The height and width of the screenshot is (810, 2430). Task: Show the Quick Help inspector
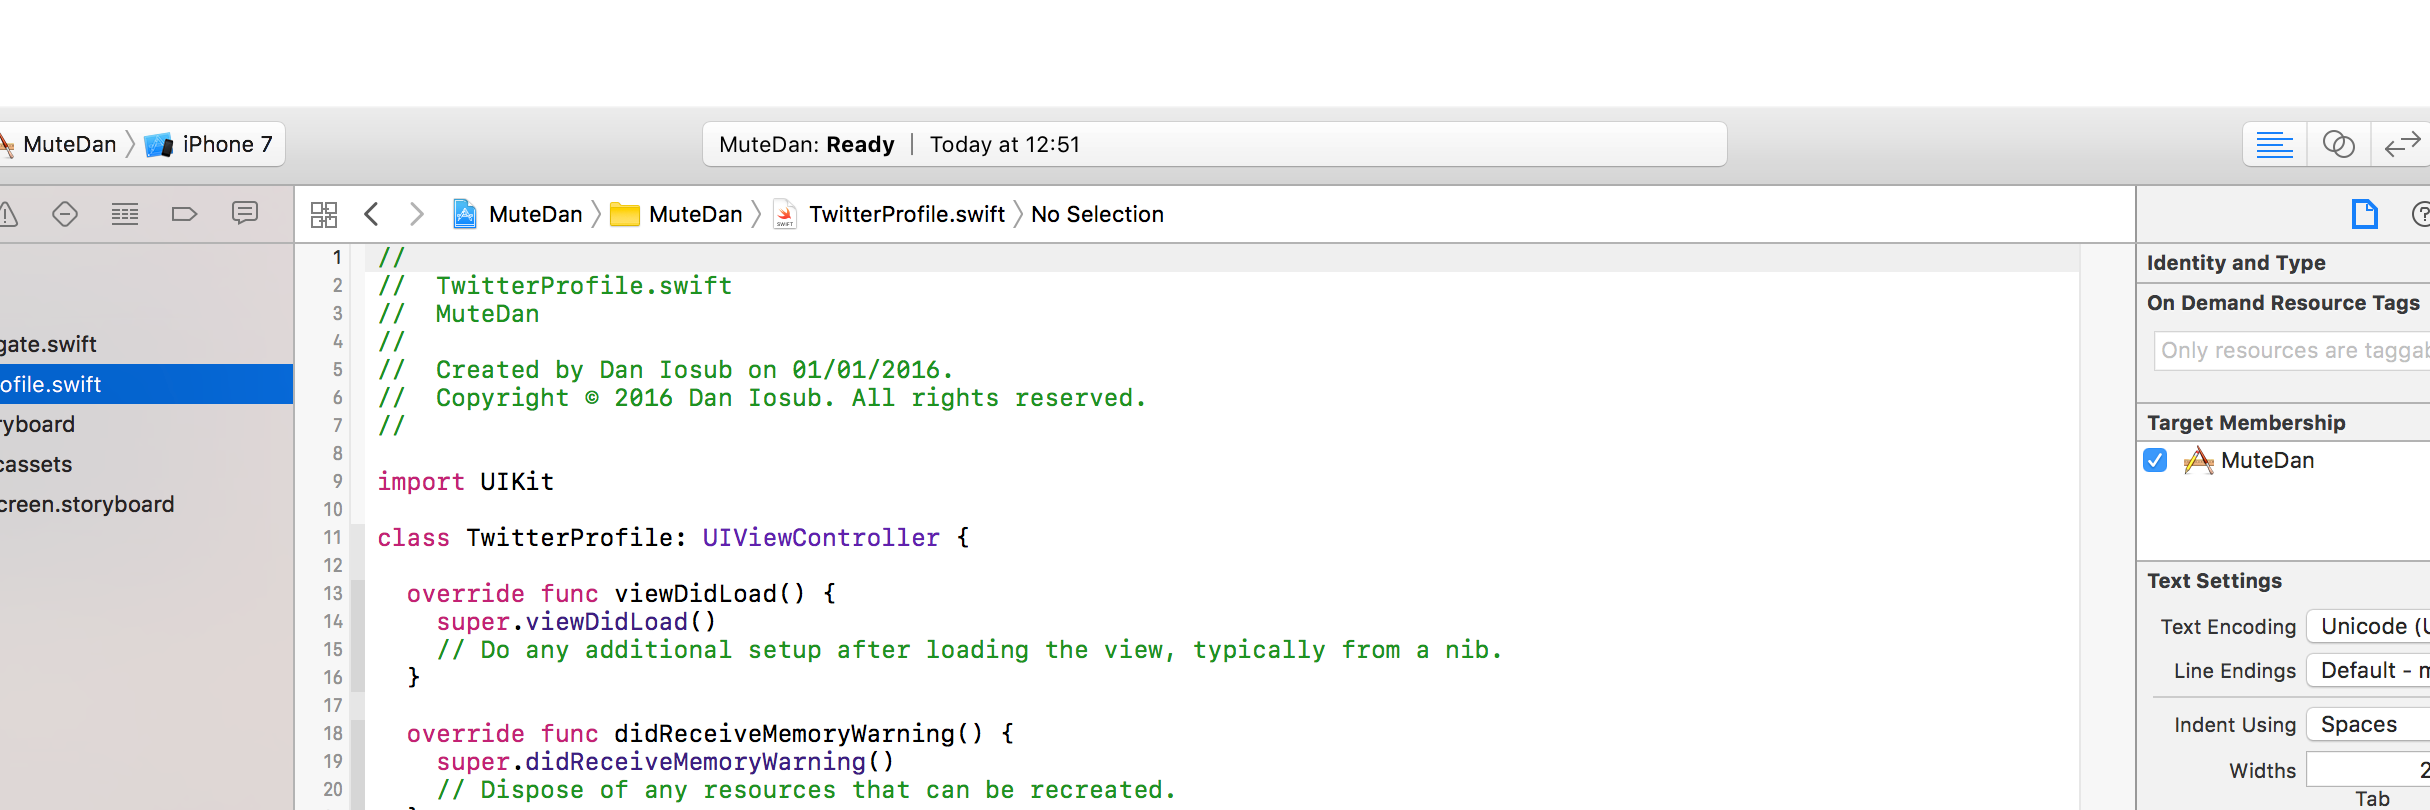click(x=2421, y=214)
